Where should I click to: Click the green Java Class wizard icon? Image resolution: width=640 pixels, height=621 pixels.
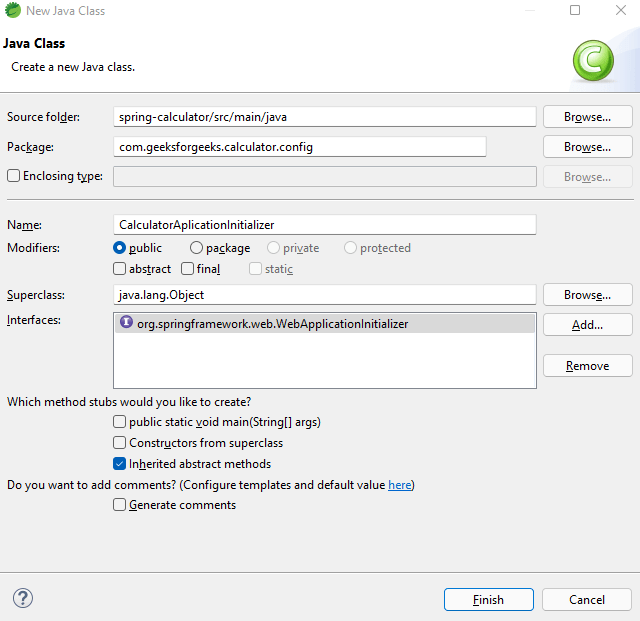593,60
